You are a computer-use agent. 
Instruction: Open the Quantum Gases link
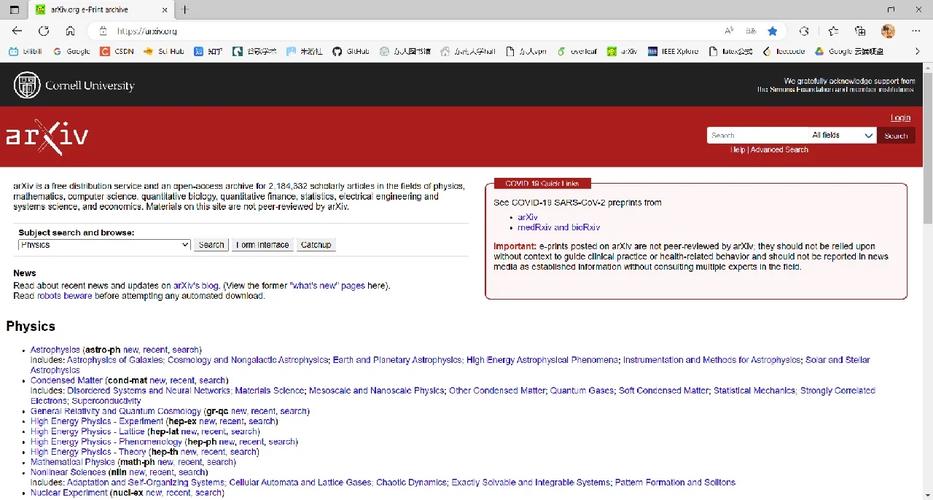581,390
